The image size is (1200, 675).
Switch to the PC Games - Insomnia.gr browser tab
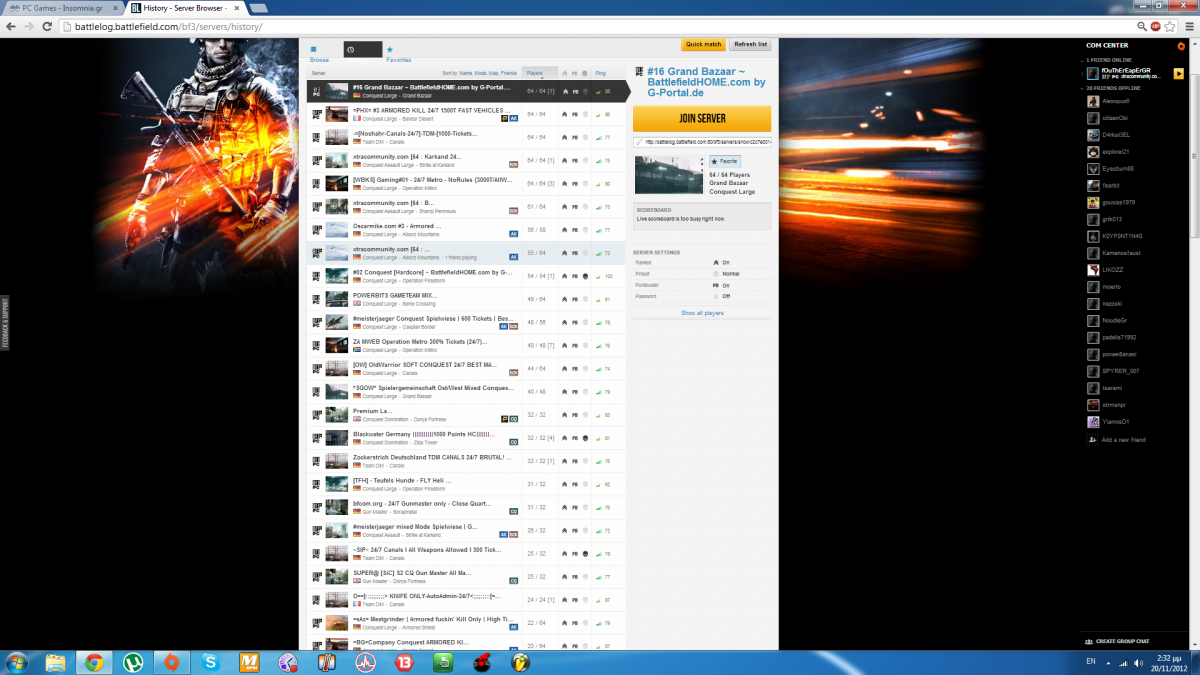pyautogui.click(x=62, y=7)
